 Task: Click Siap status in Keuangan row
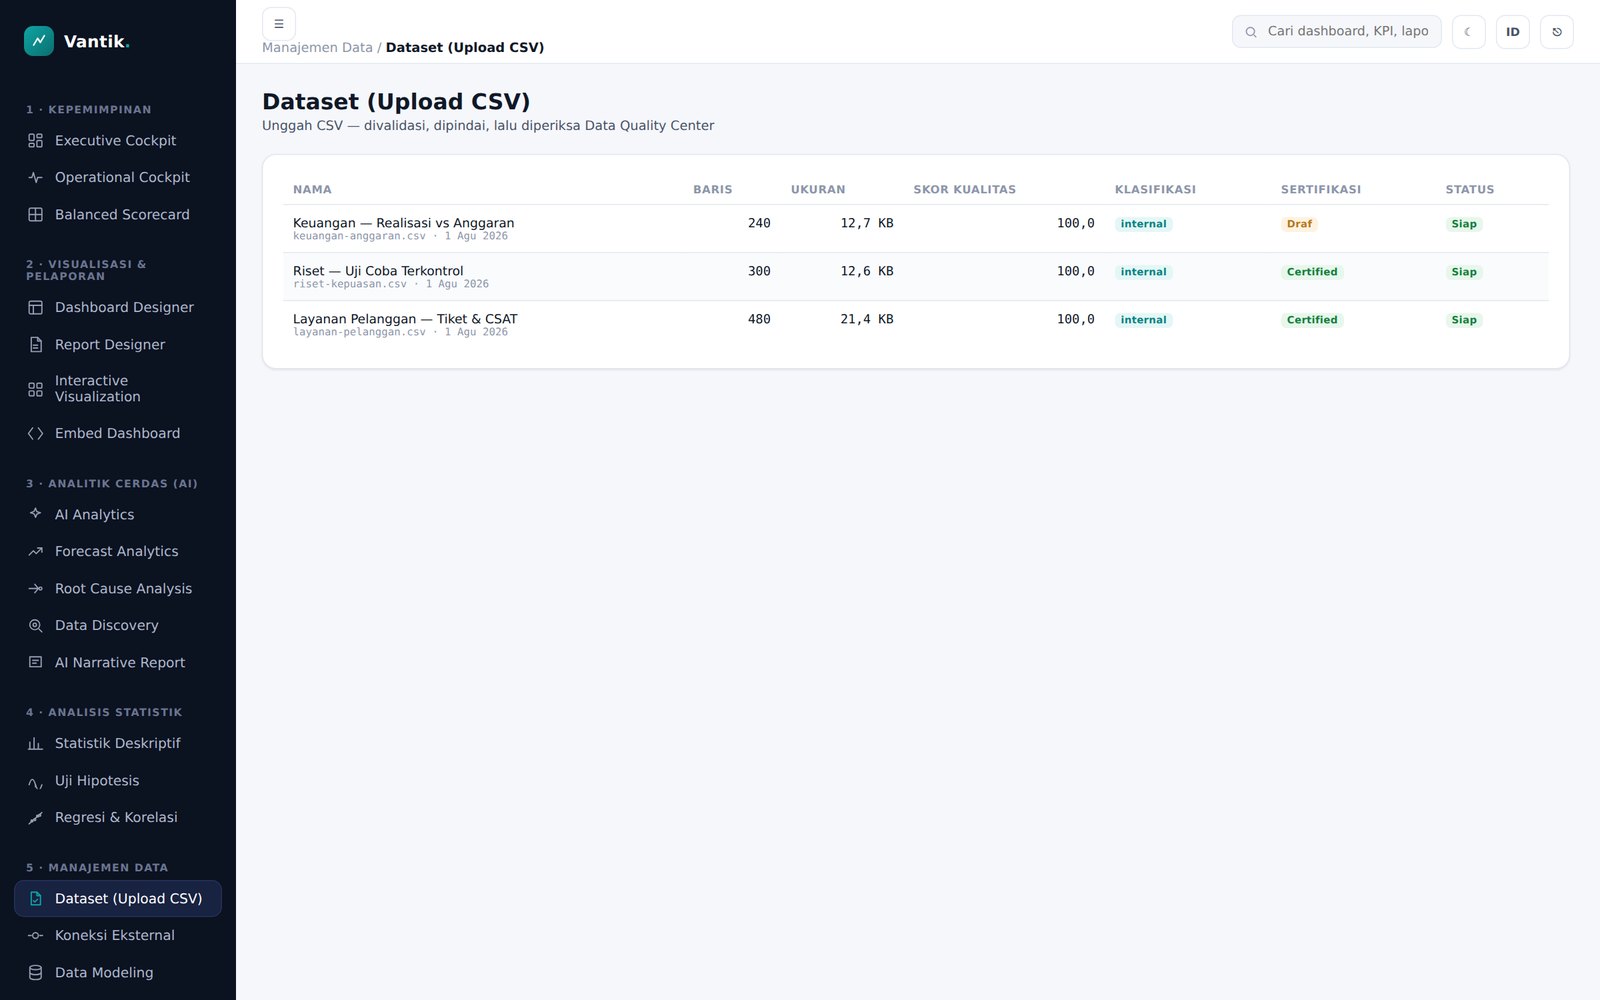pos(1464,224)
